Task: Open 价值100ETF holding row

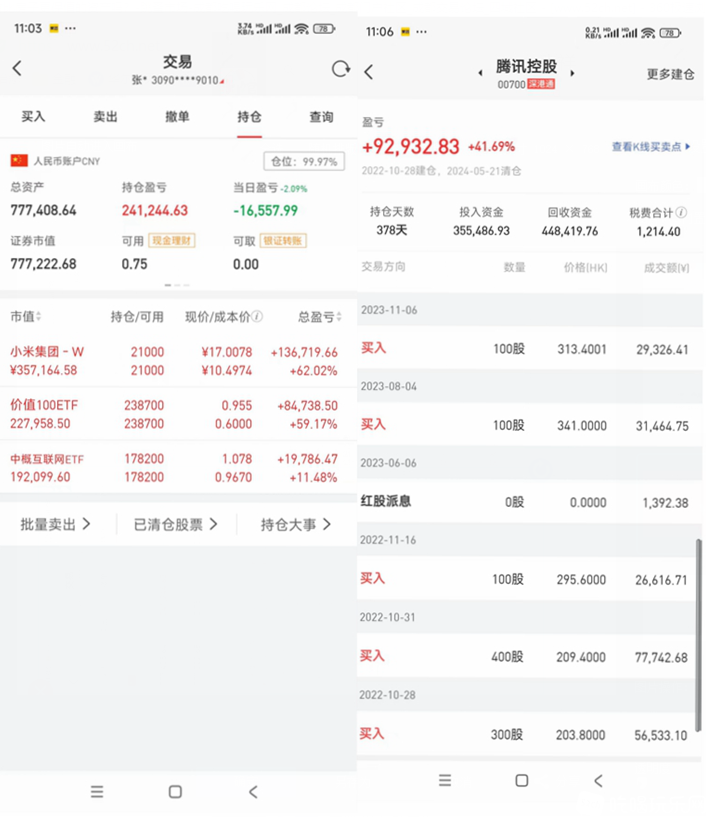Action: click(x=178, y=414)
